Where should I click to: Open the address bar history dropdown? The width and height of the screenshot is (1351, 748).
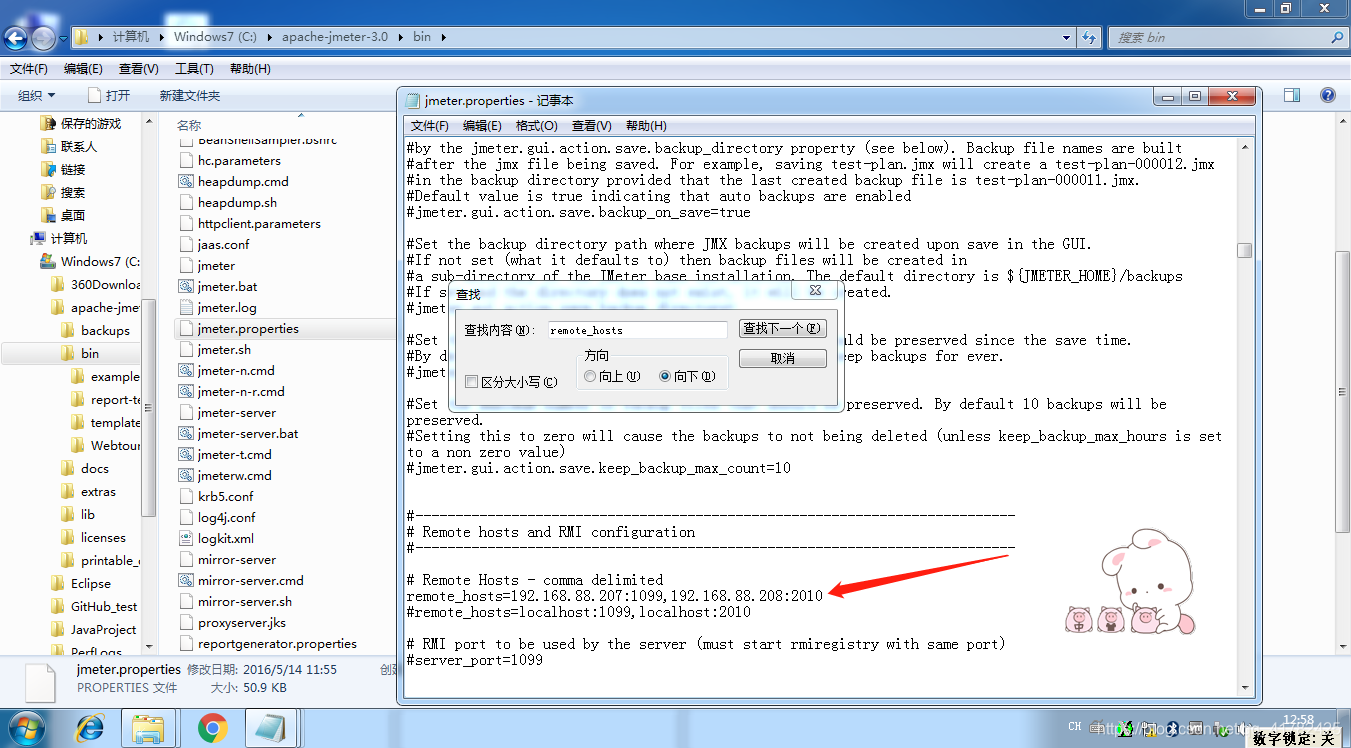click(x=1067, y=37)
